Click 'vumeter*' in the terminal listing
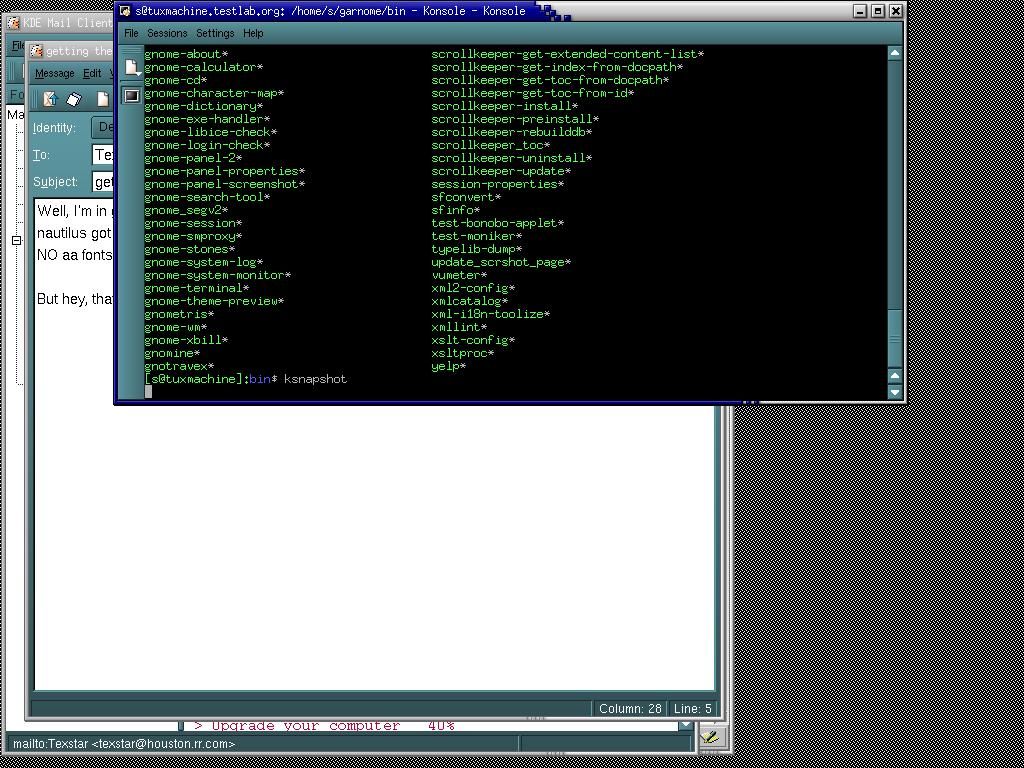 pyautogui.click(x=459, y=275)
